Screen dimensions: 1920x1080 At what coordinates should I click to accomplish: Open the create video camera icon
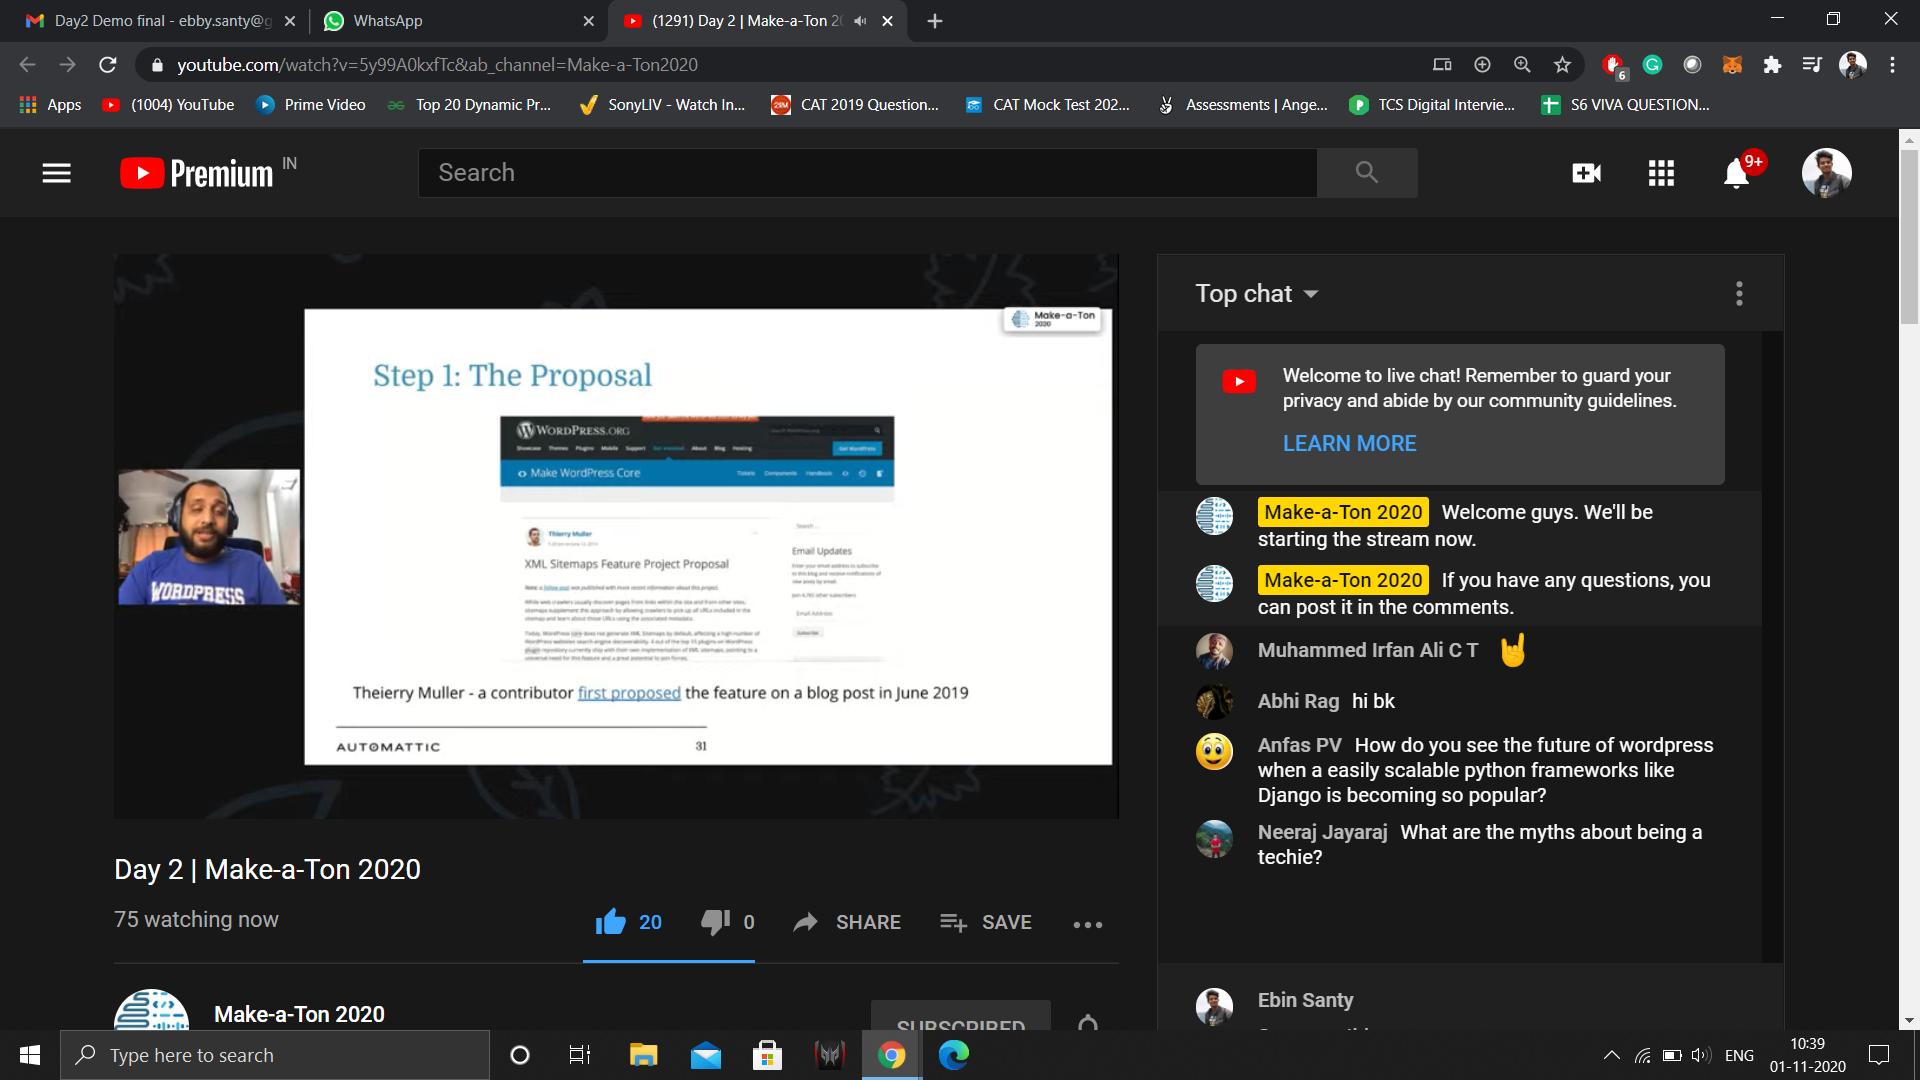pos(1586,173)
